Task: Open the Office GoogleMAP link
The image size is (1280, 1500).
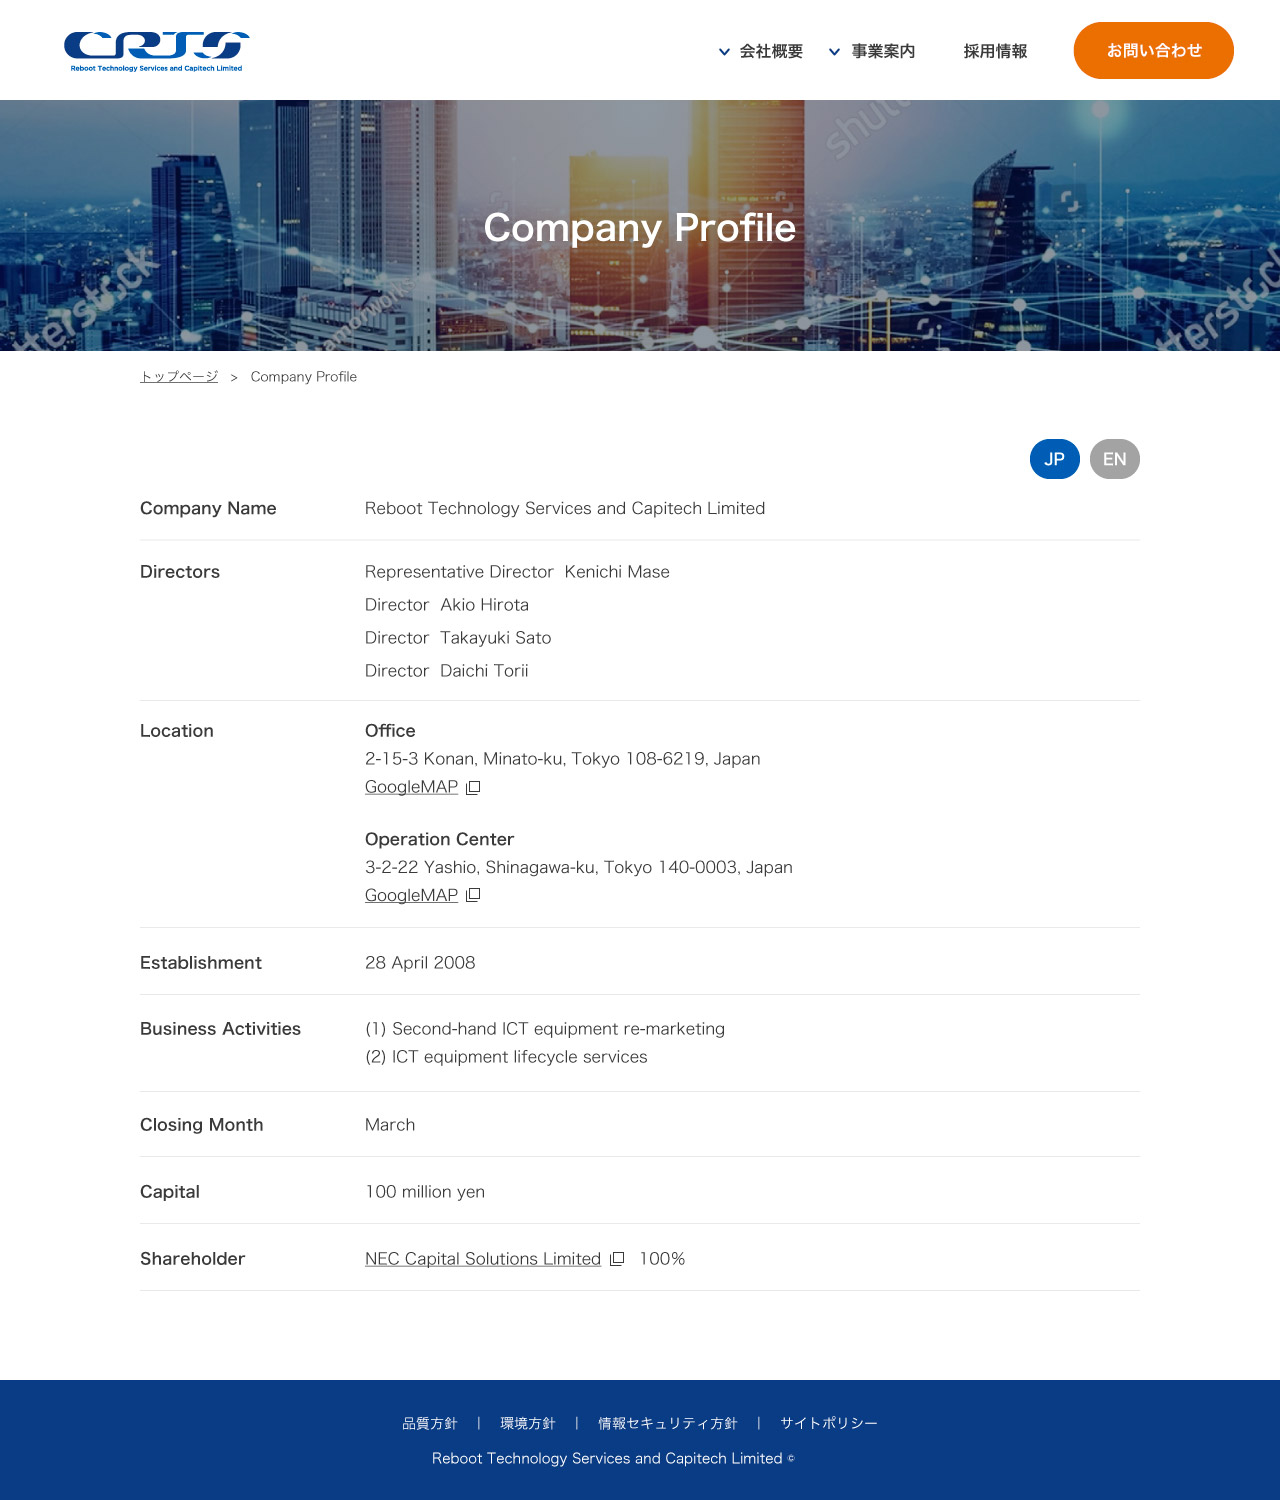Action: click(411, 787)
